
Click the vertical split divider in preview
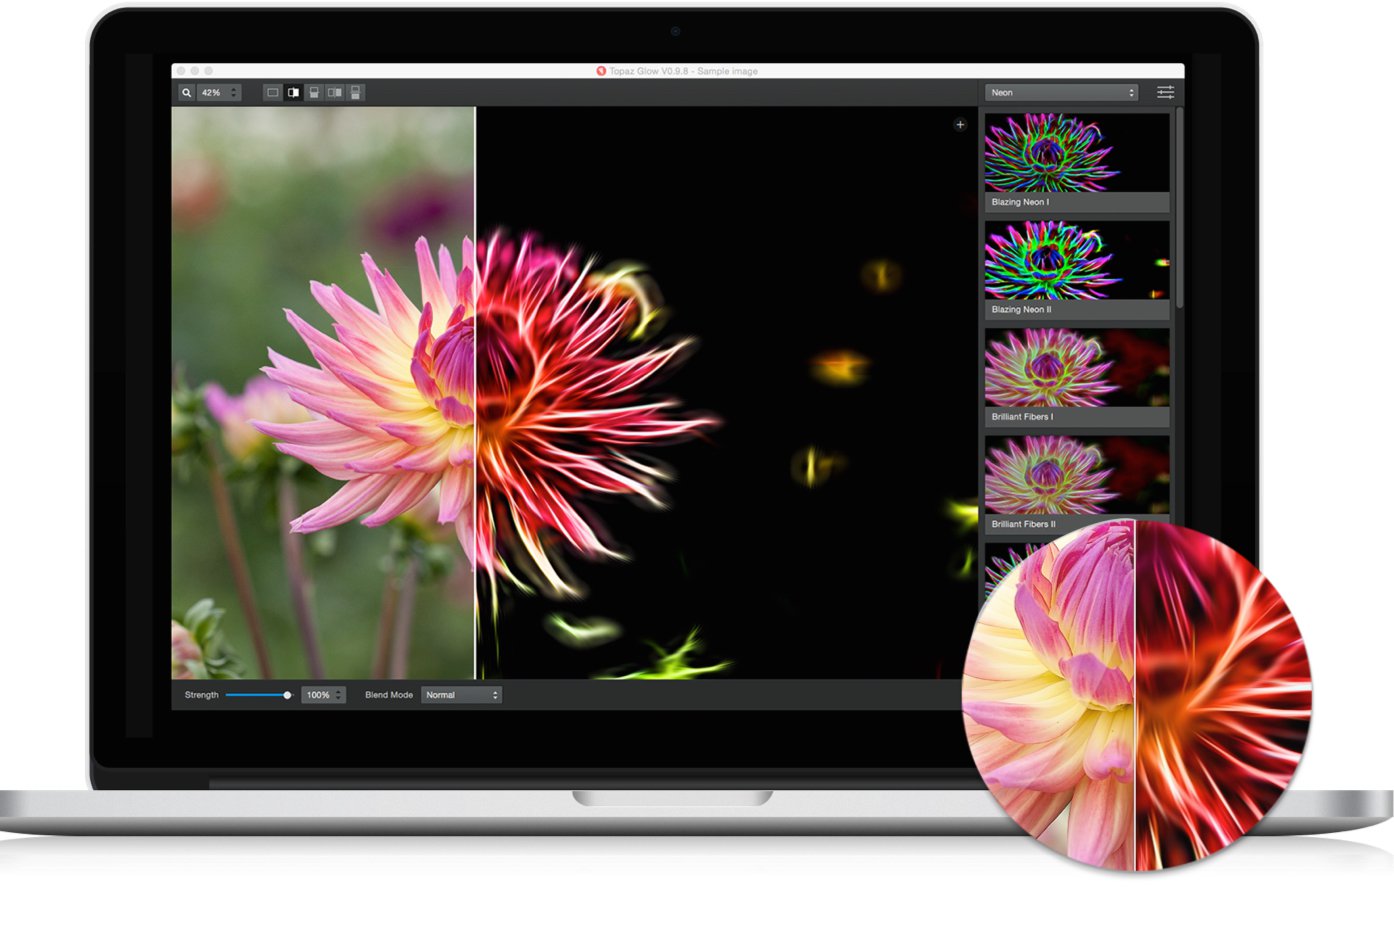click(475, 392)
